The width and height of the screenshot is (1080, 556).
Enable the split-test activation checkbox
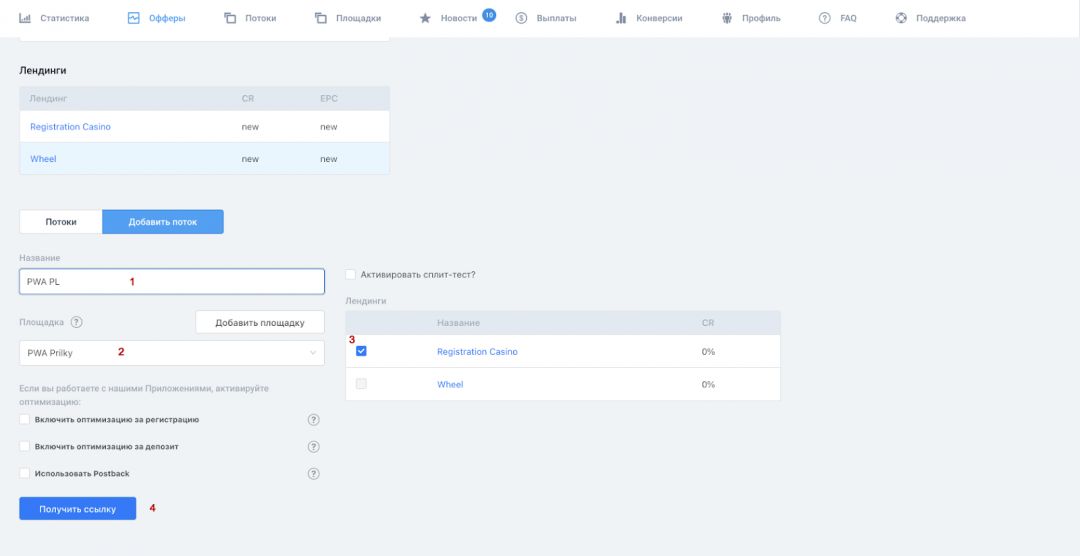(x=350, y=274)
